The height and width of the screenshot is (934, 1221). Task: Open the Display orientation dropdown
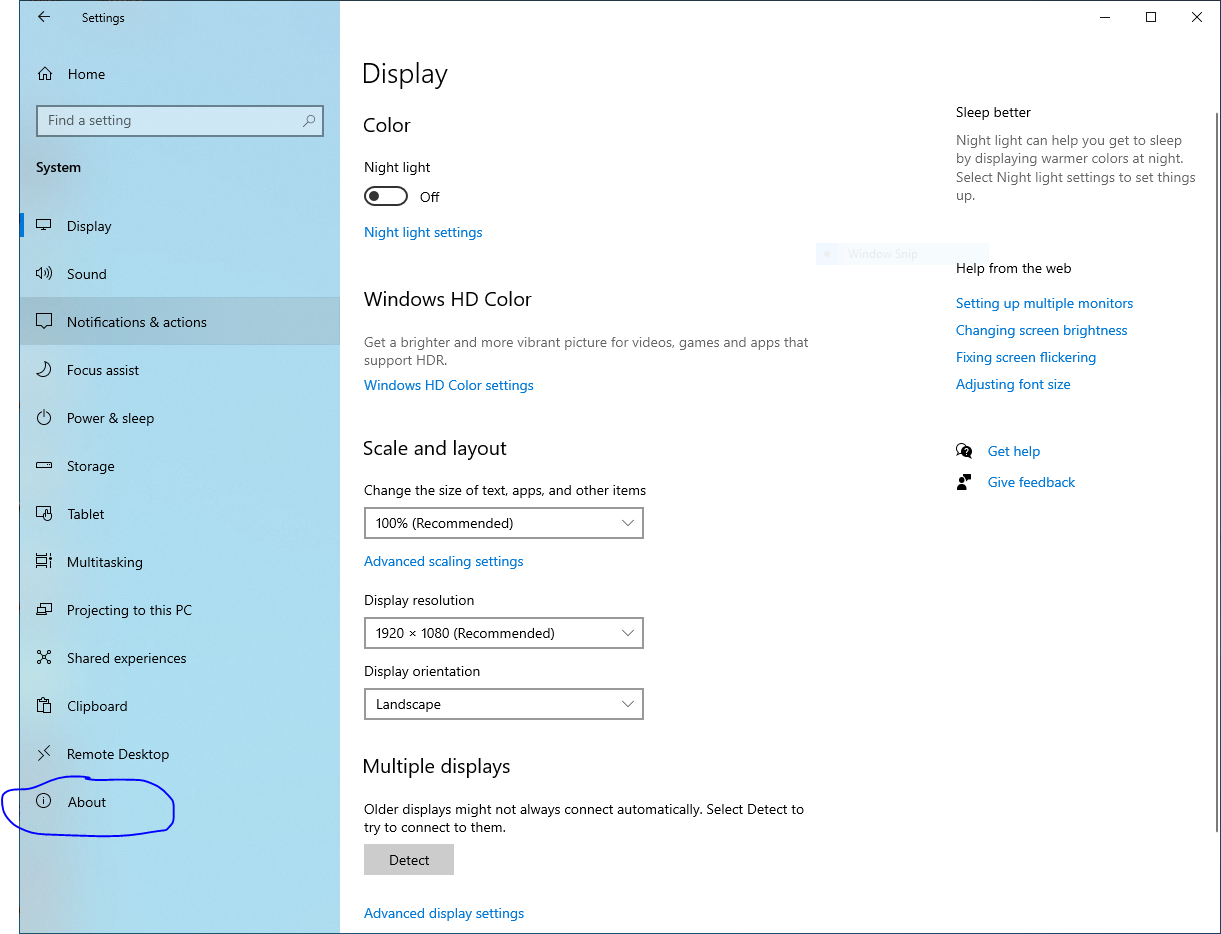click(x=504, y=704)
